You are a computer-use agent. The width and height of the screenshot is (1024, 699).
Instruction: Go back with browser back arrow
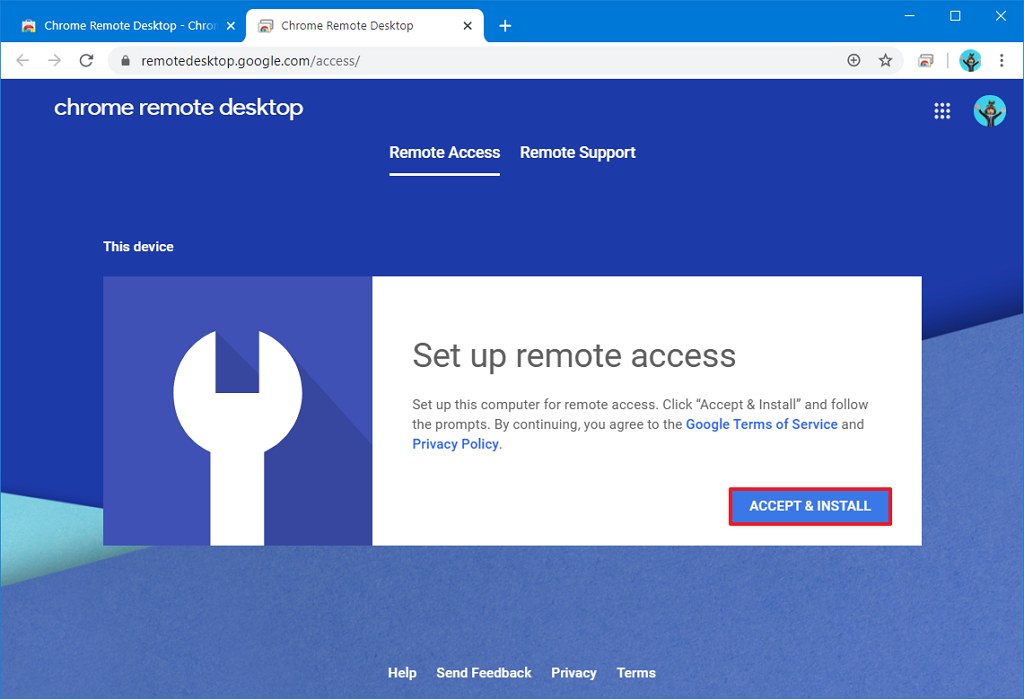23,61
